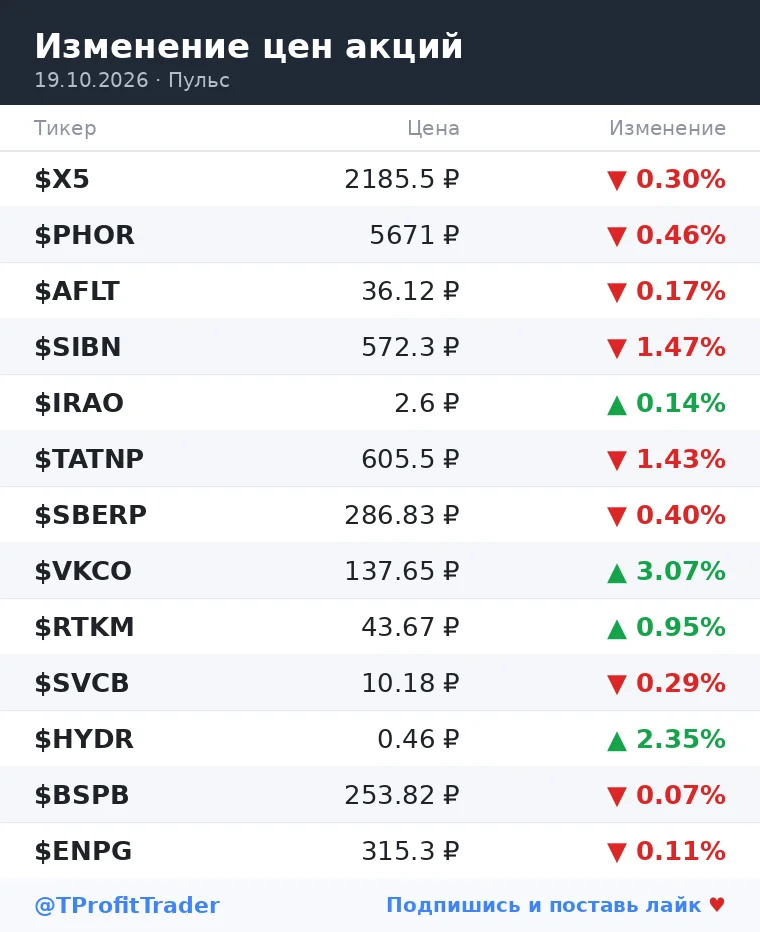760x932 pixels.
Task: Click the Тикер column header
Action: [65, 128]
